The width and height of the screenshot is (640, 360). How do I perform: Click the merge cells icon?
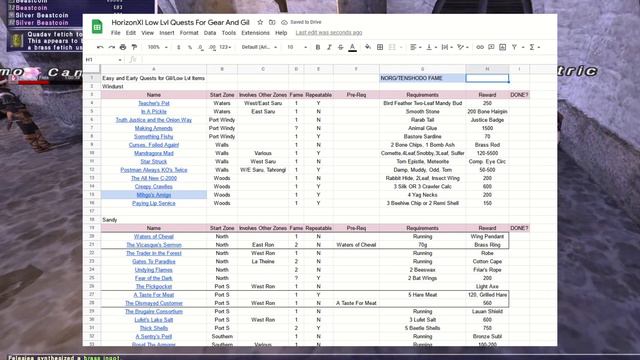pyautogui.click(x=392, y=47)
